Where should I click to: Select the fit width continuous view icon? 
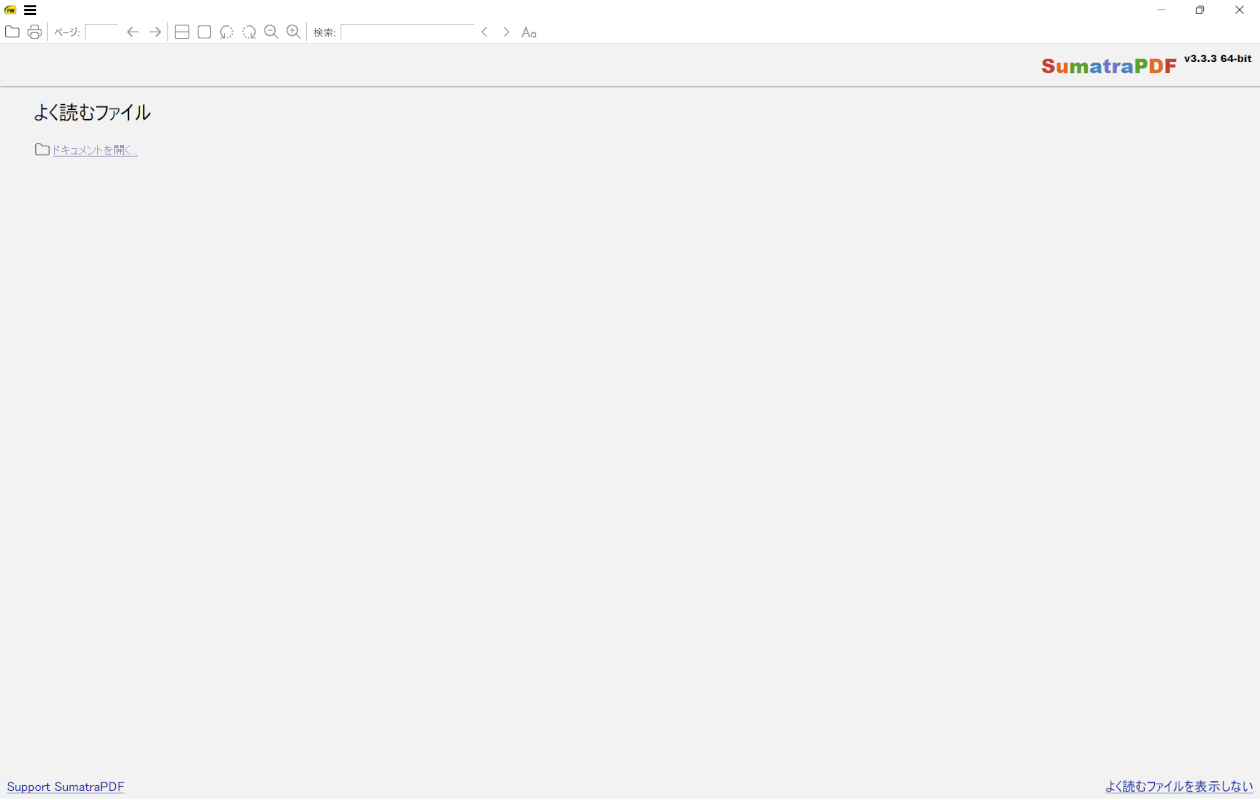click(182, 32)
